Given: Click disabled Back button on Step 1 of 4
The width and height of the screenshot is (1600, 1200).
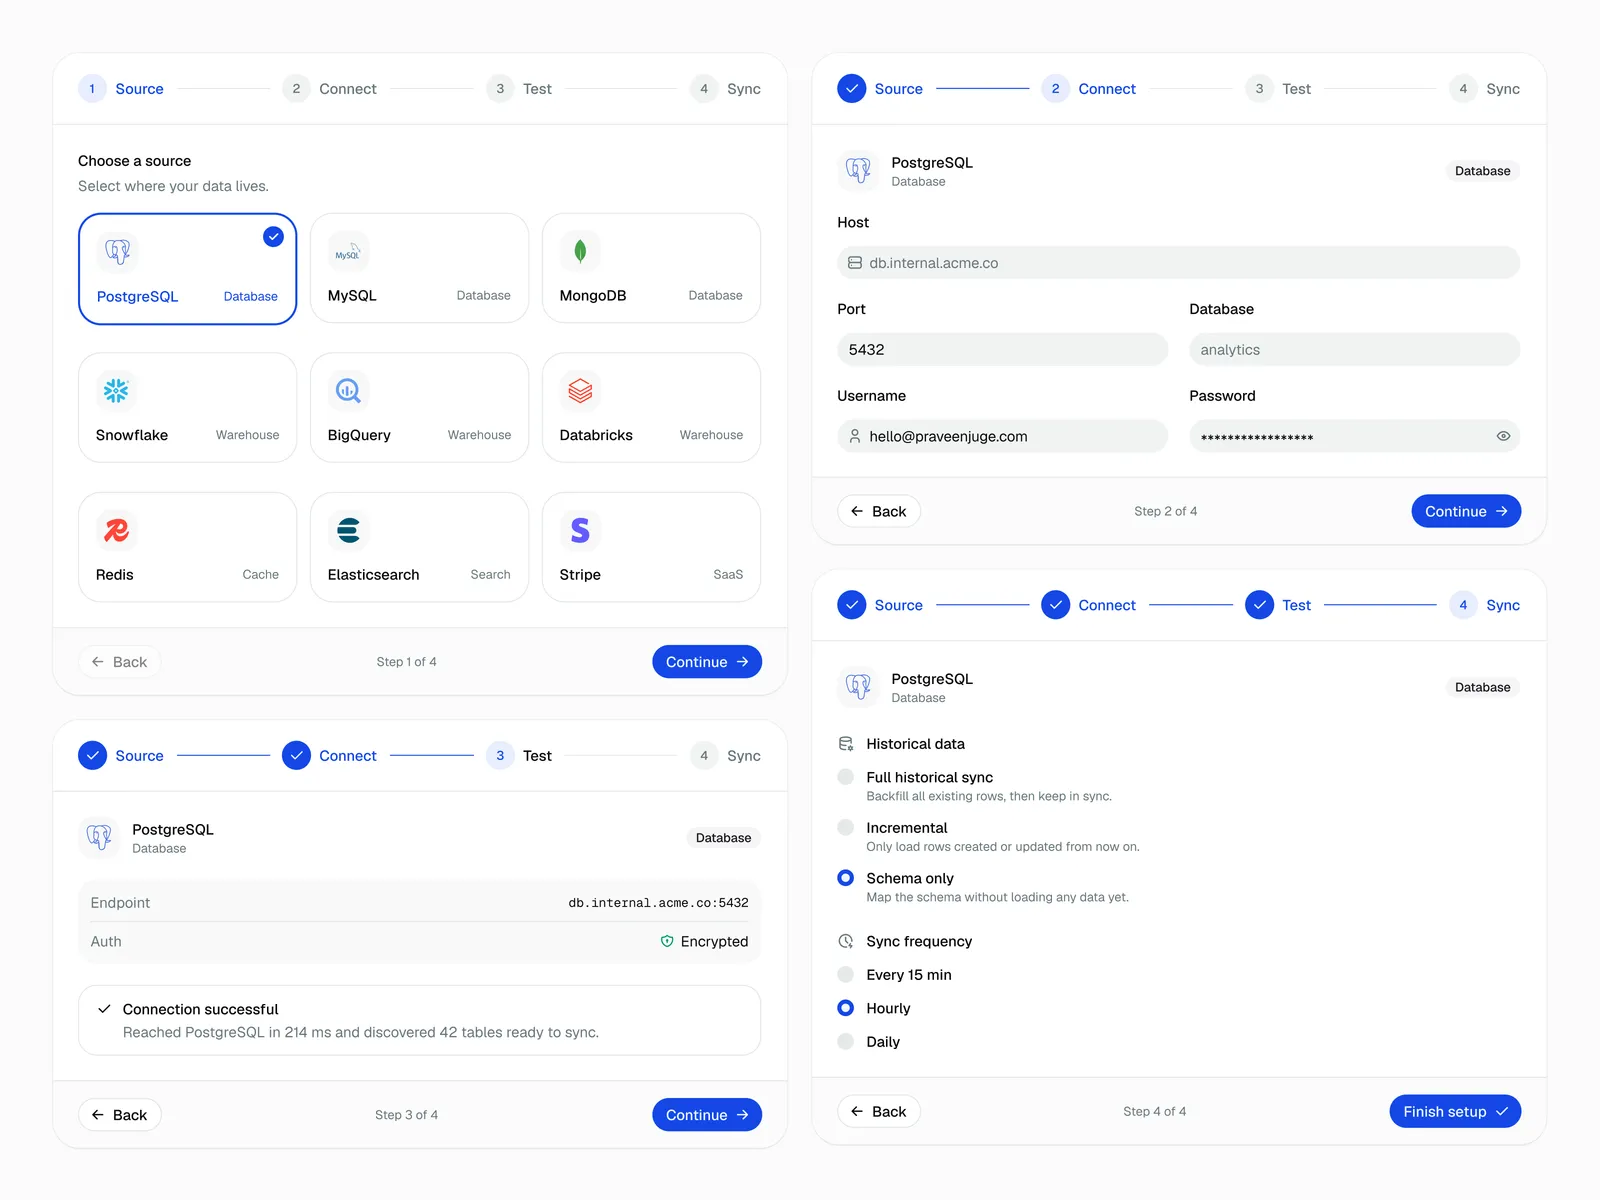Looking at the screenshot, I should click(x=120, y=662).
